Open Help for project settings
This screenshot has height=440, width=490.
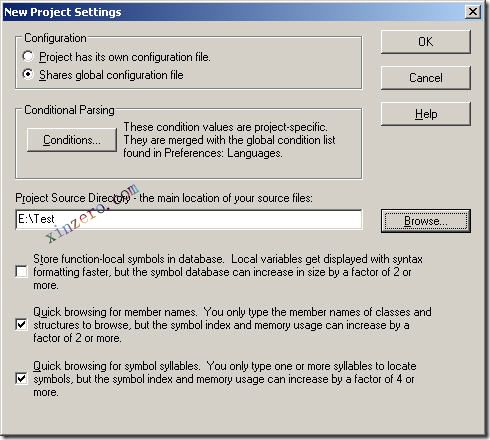426,114
